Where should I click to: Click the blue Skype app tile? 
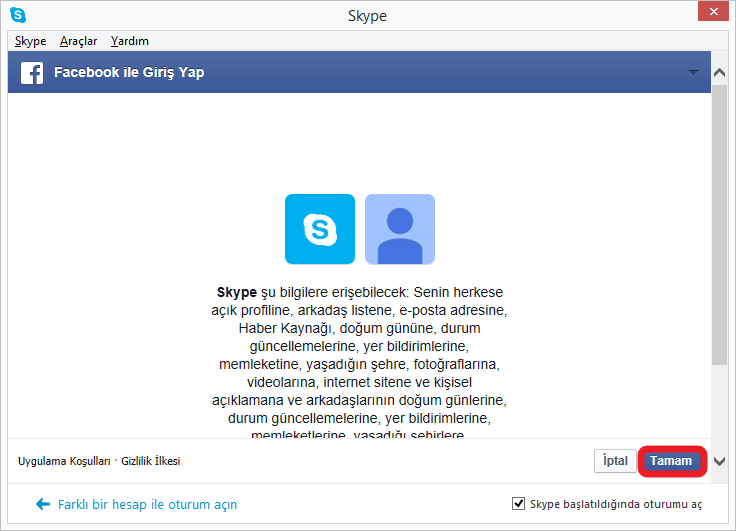click(320, 229)
